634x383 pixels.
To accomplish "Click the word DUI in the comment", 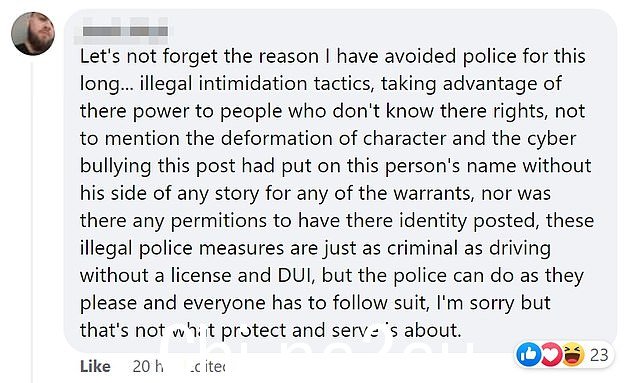I will coord(293,275).
